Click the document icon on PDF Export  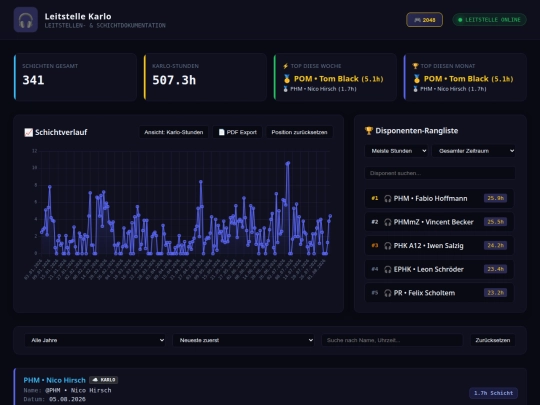coord(221,132)
